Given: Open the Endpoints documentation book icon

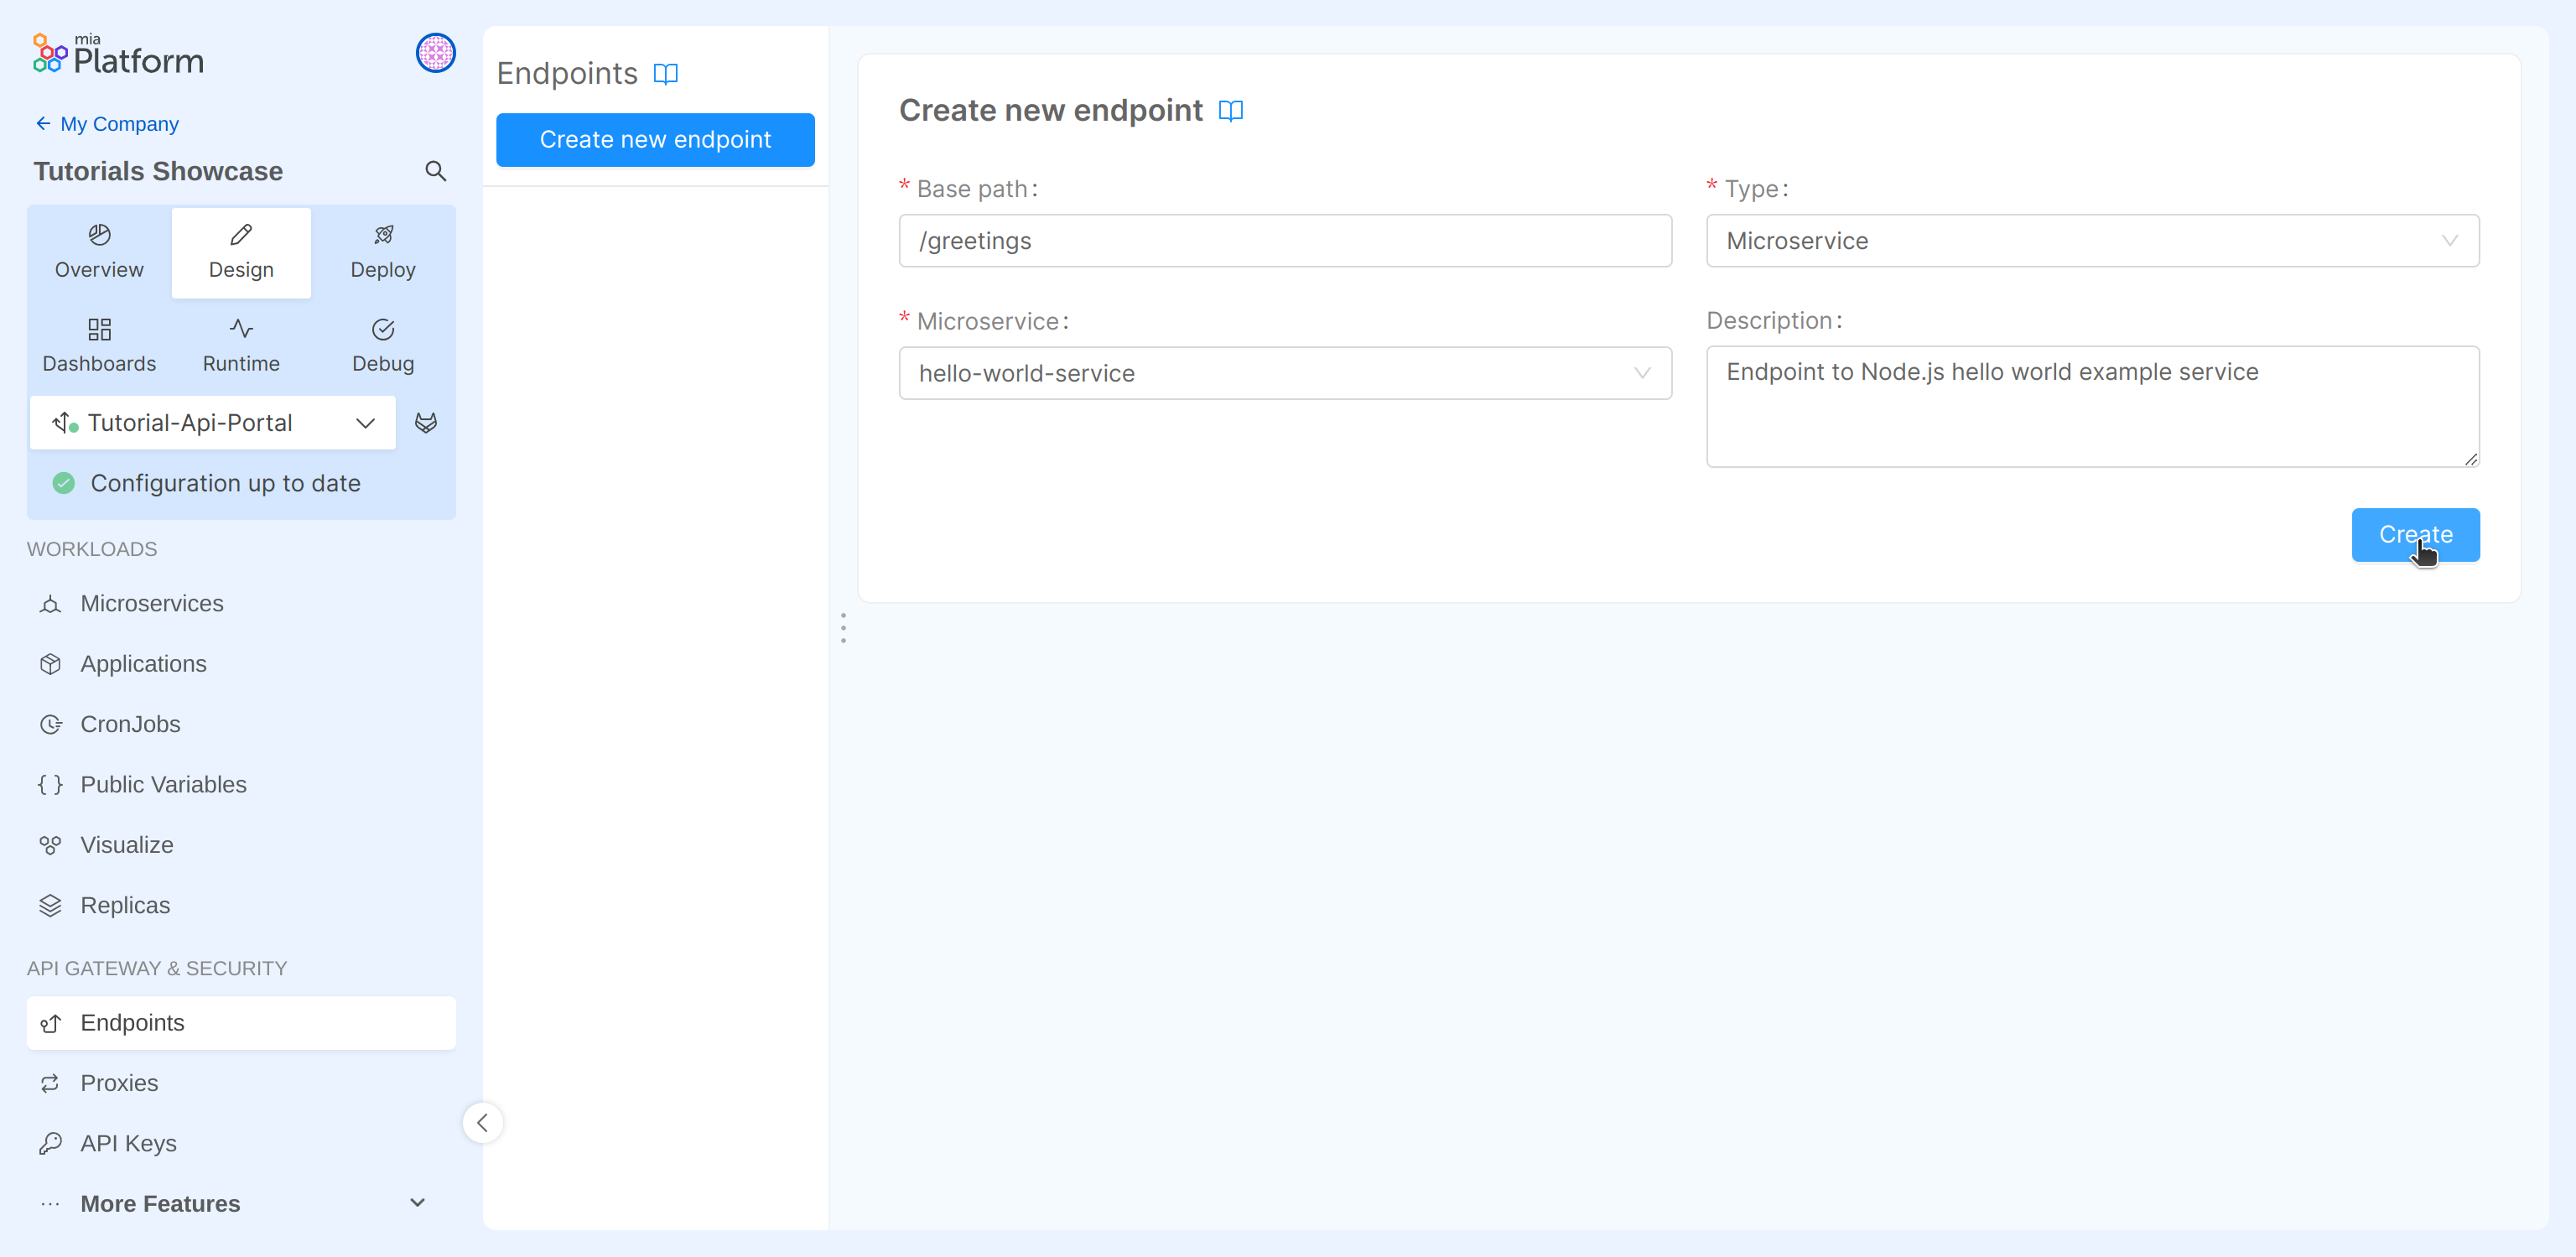Looking at the screenshot, I should 666,73.
